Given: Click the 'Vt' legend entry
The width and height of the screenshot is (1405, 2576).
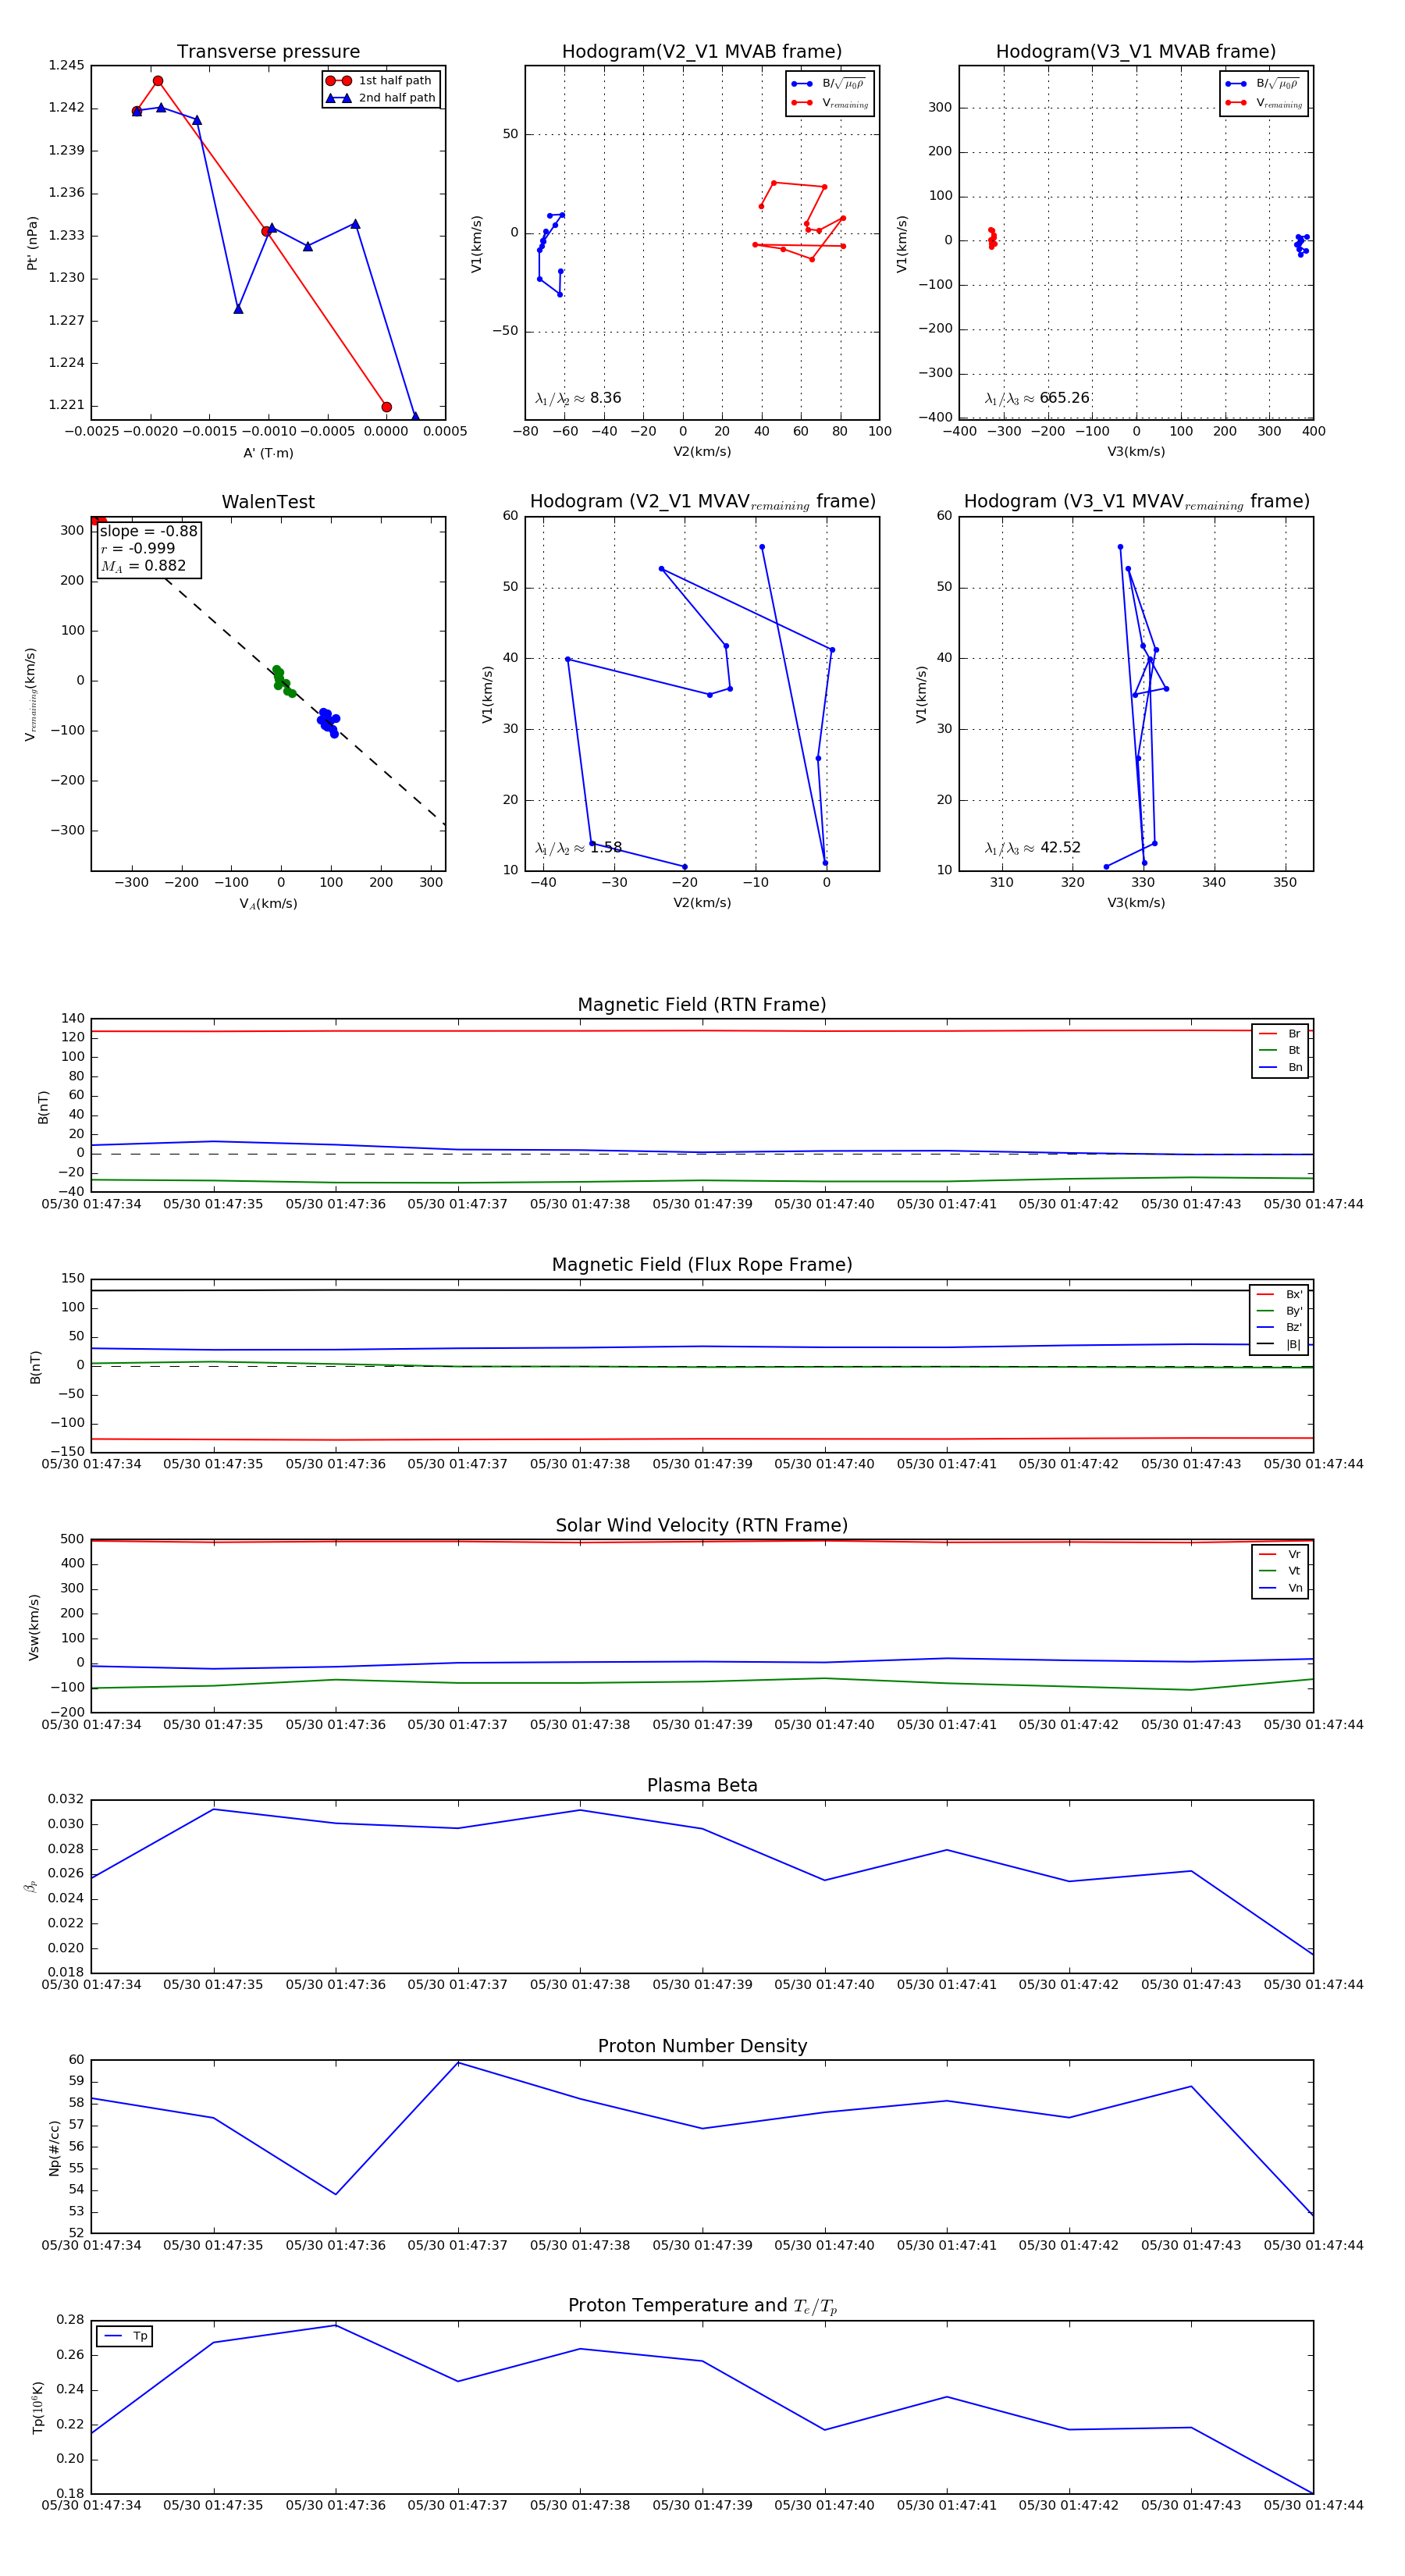Looking at the screenshot, I should point(1281,1571).
